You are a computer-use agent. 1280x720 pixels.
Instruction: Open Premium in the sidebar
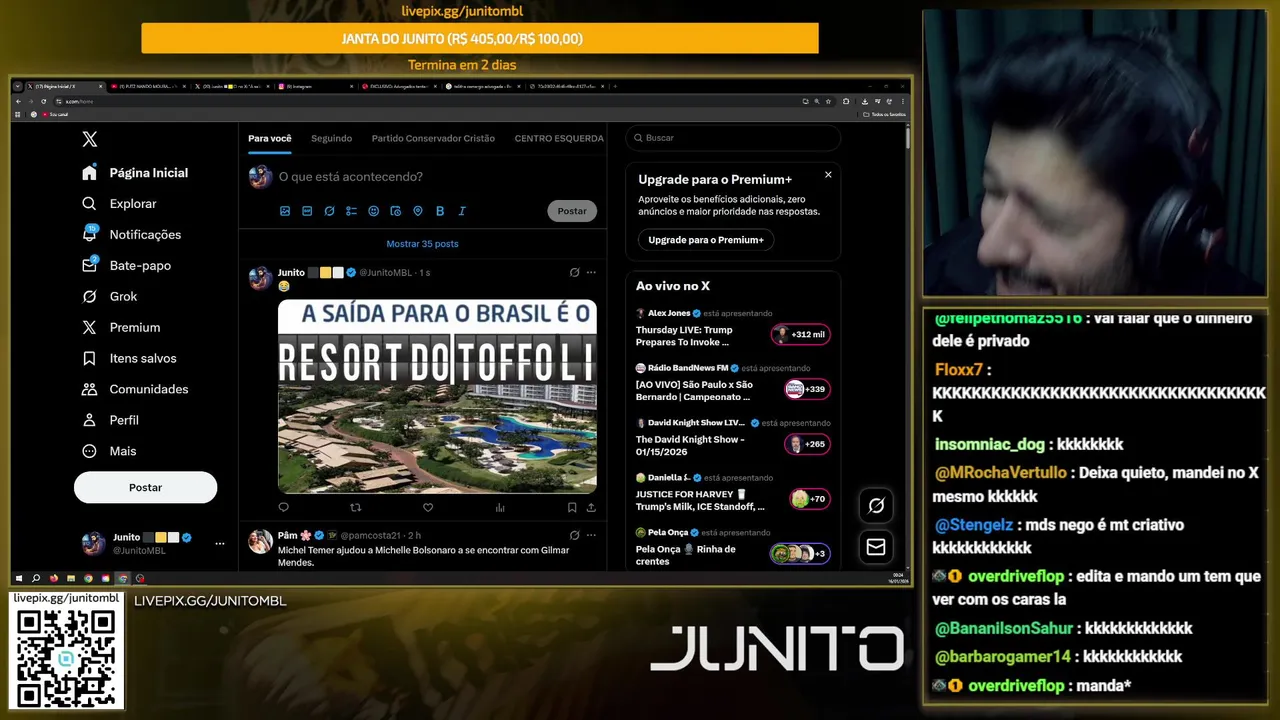coord(120,328)
